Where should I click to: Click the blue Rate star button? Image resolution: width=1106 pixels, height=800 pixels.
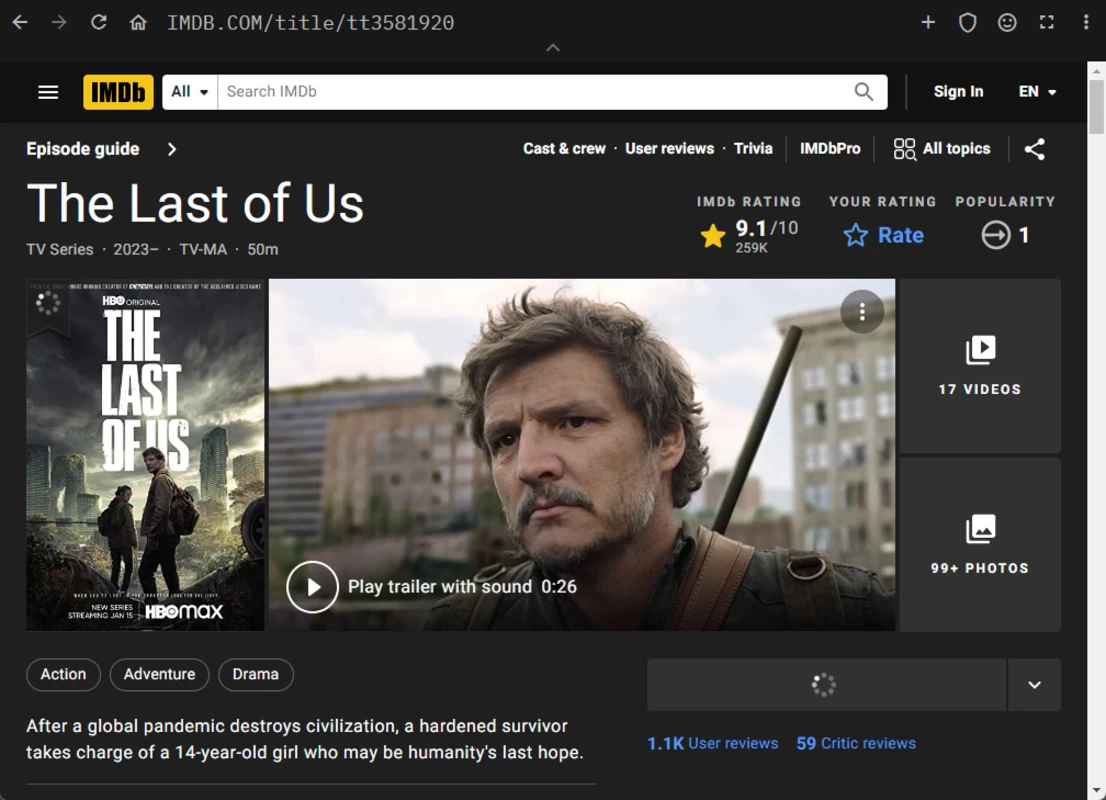(883, 235)
